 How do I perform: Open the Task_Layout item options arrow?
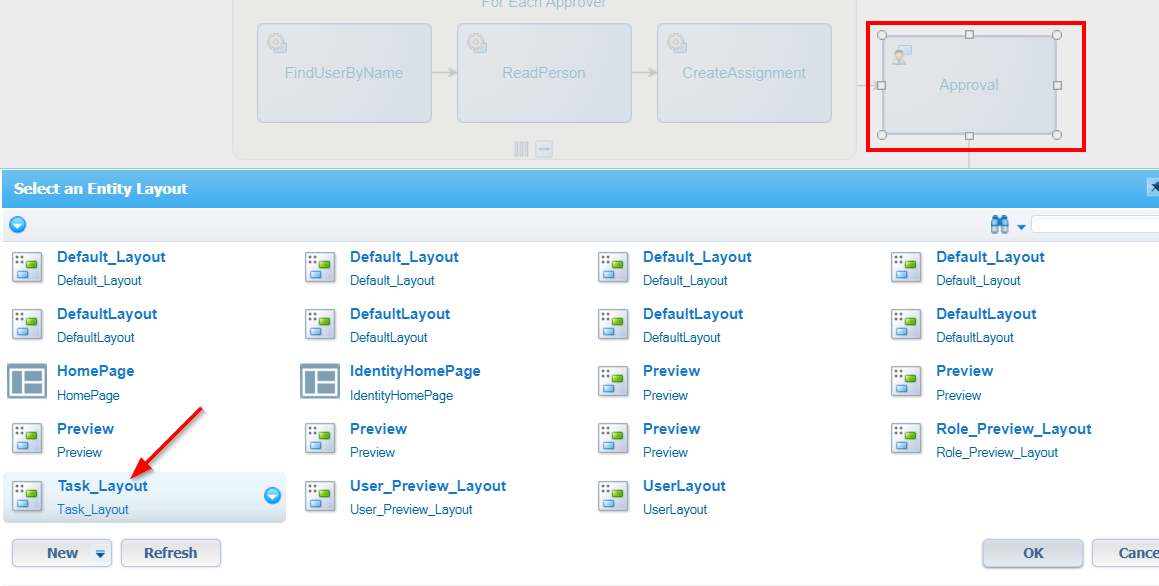(x=272, y=496)
